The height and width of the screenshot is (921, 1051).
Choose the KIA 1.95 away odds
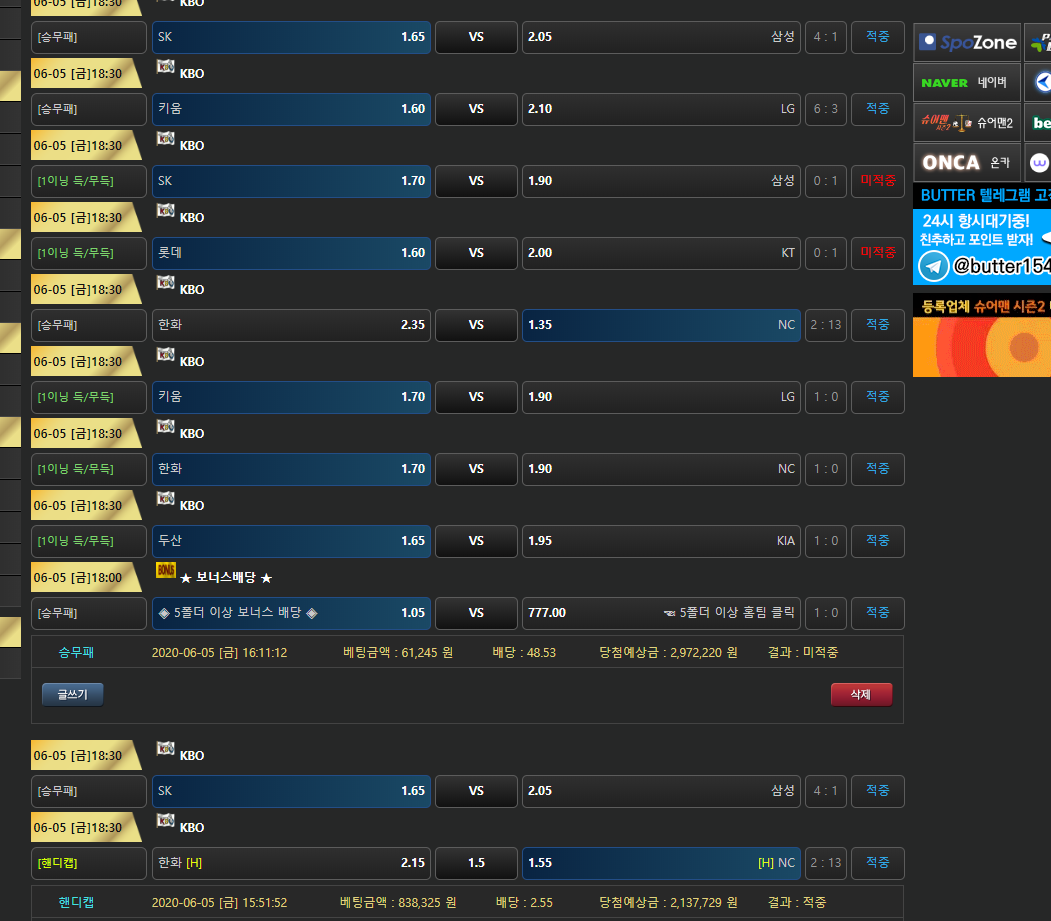tap(661, 541)
